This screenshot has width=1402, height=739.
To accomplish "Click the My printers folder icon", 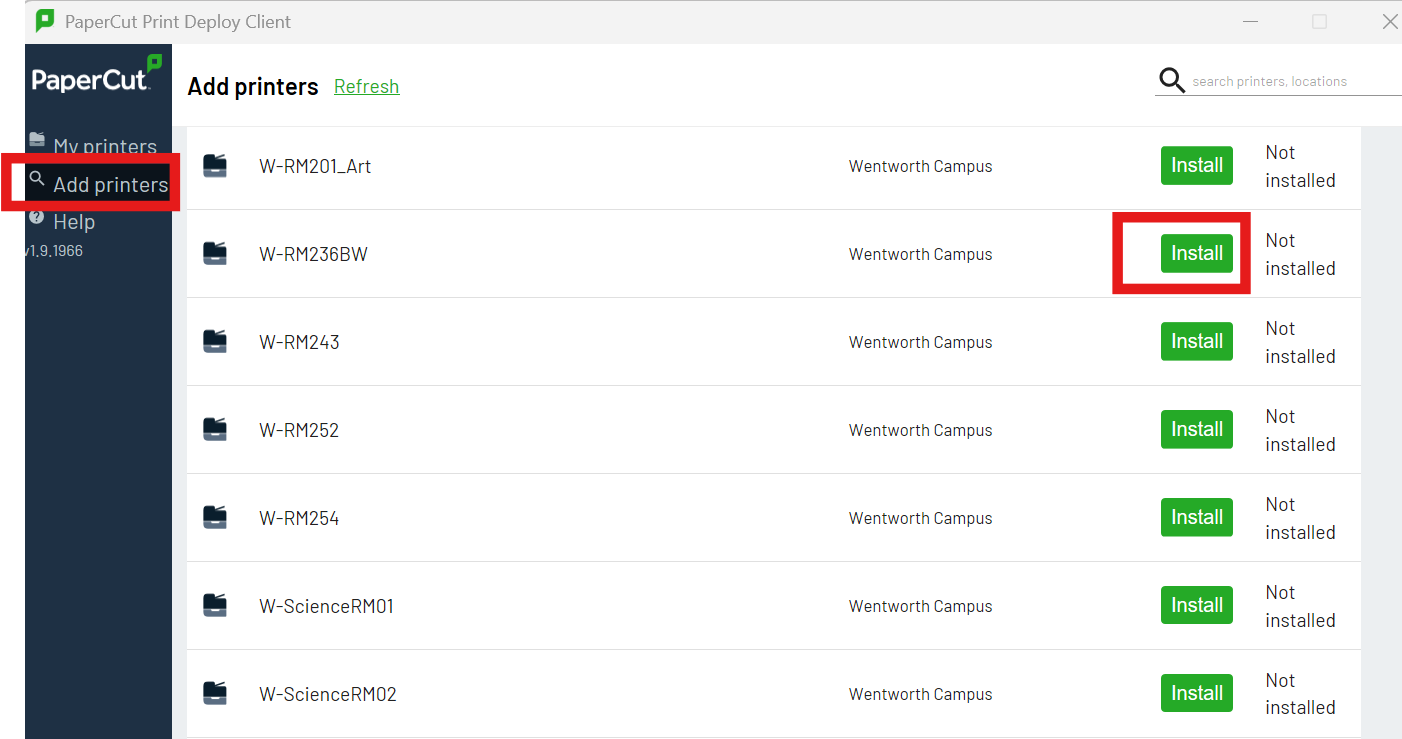I will (x=37, y=139).
